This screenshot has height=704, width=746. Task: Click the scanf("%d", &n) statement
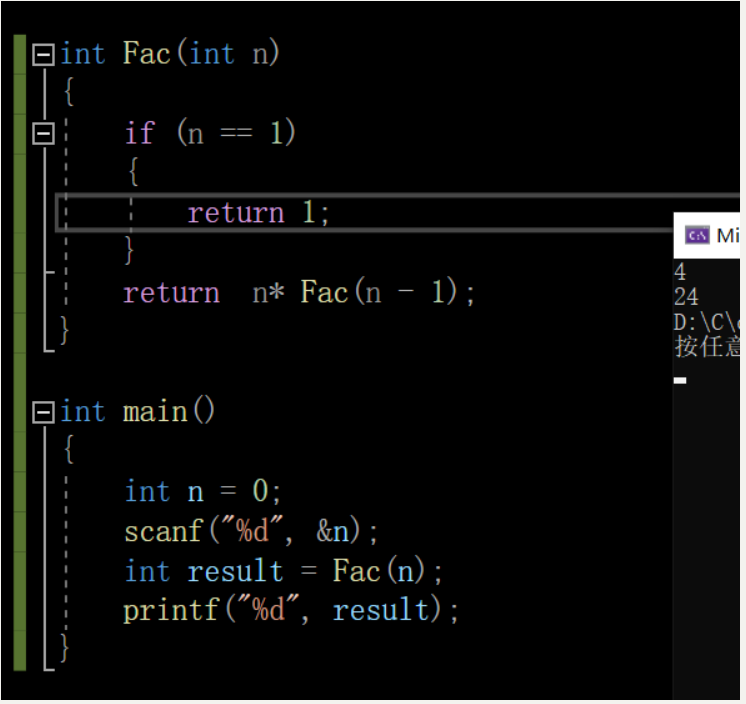[251, 531]
